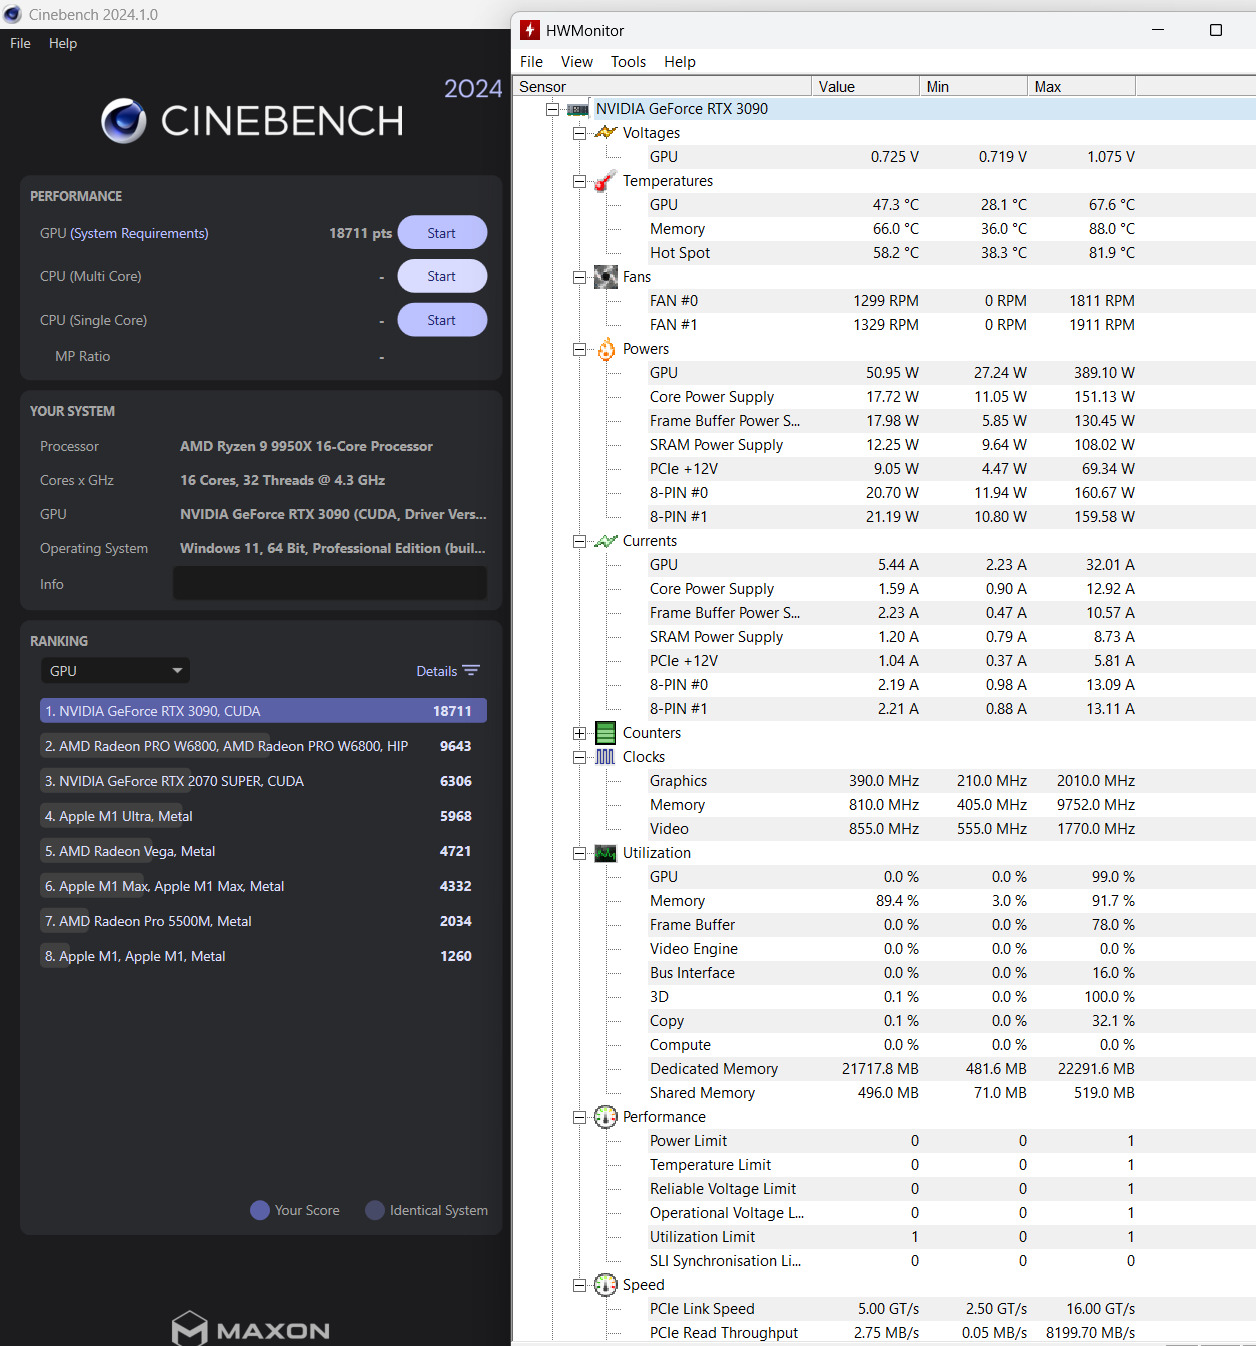Click the Maxon logo in Cinebench

click(x=250, y=1329)
